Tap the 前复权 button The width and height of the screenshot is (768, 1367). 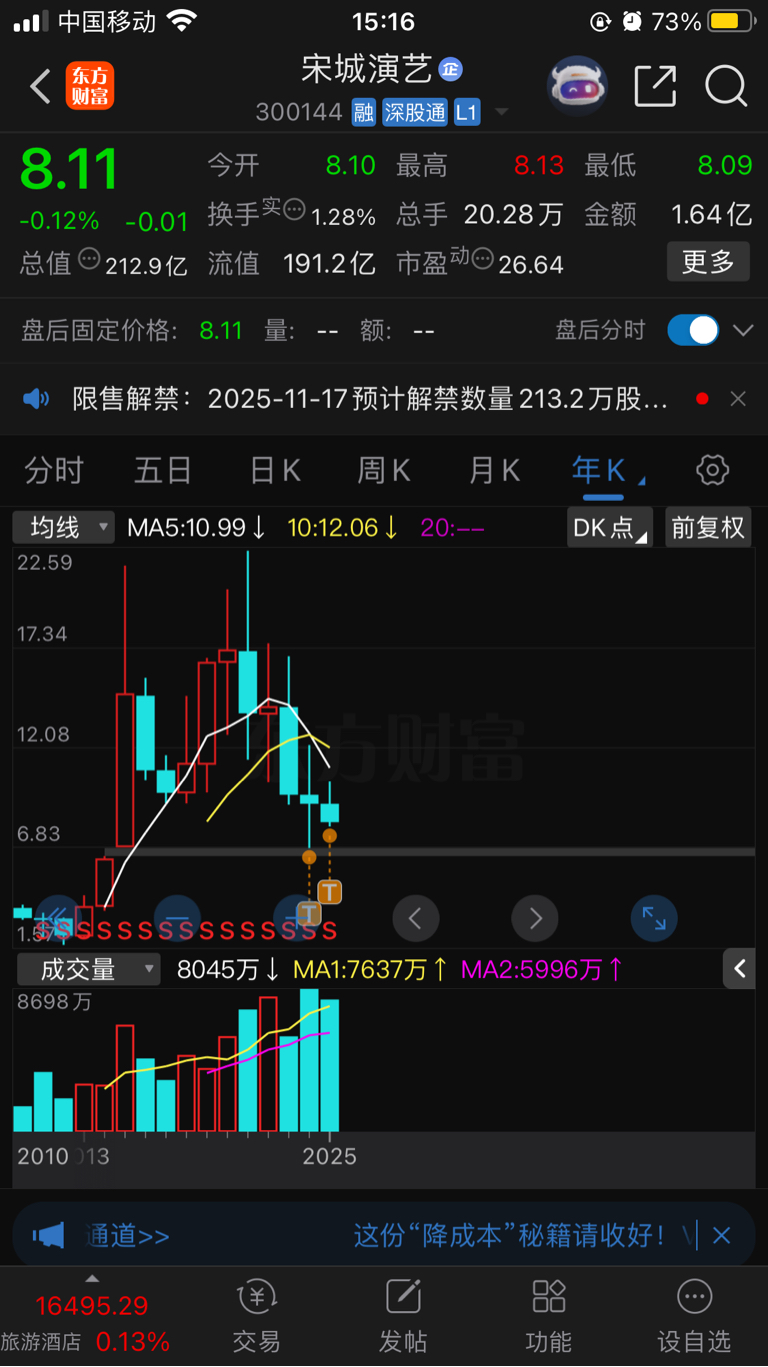[x=708, y=527]
